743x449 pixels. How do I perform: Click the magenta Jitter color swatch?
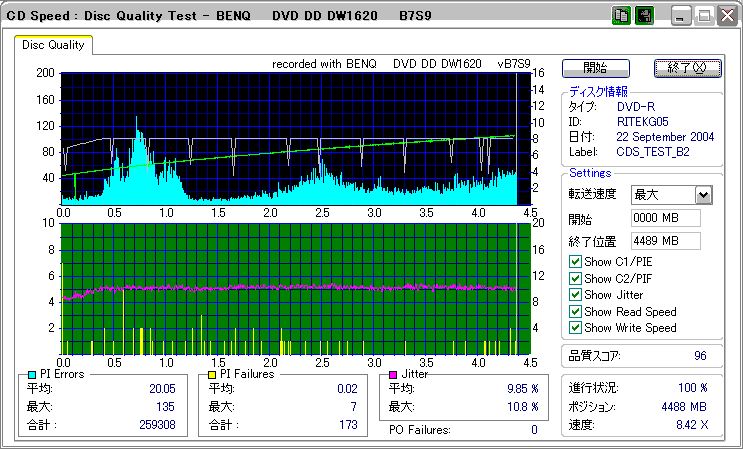pyautogui.click(x=393, y=375)
